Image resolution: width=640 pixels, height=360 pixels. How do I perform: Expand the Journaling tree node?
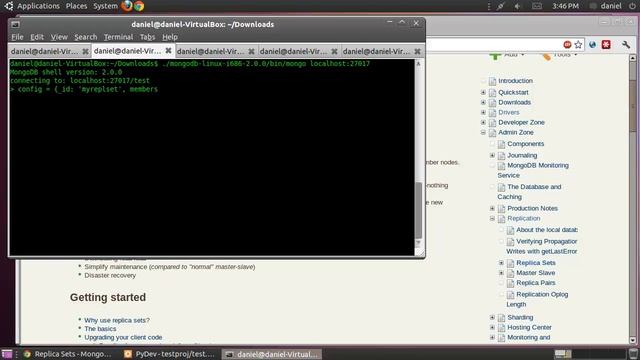(x=492, y=156)
